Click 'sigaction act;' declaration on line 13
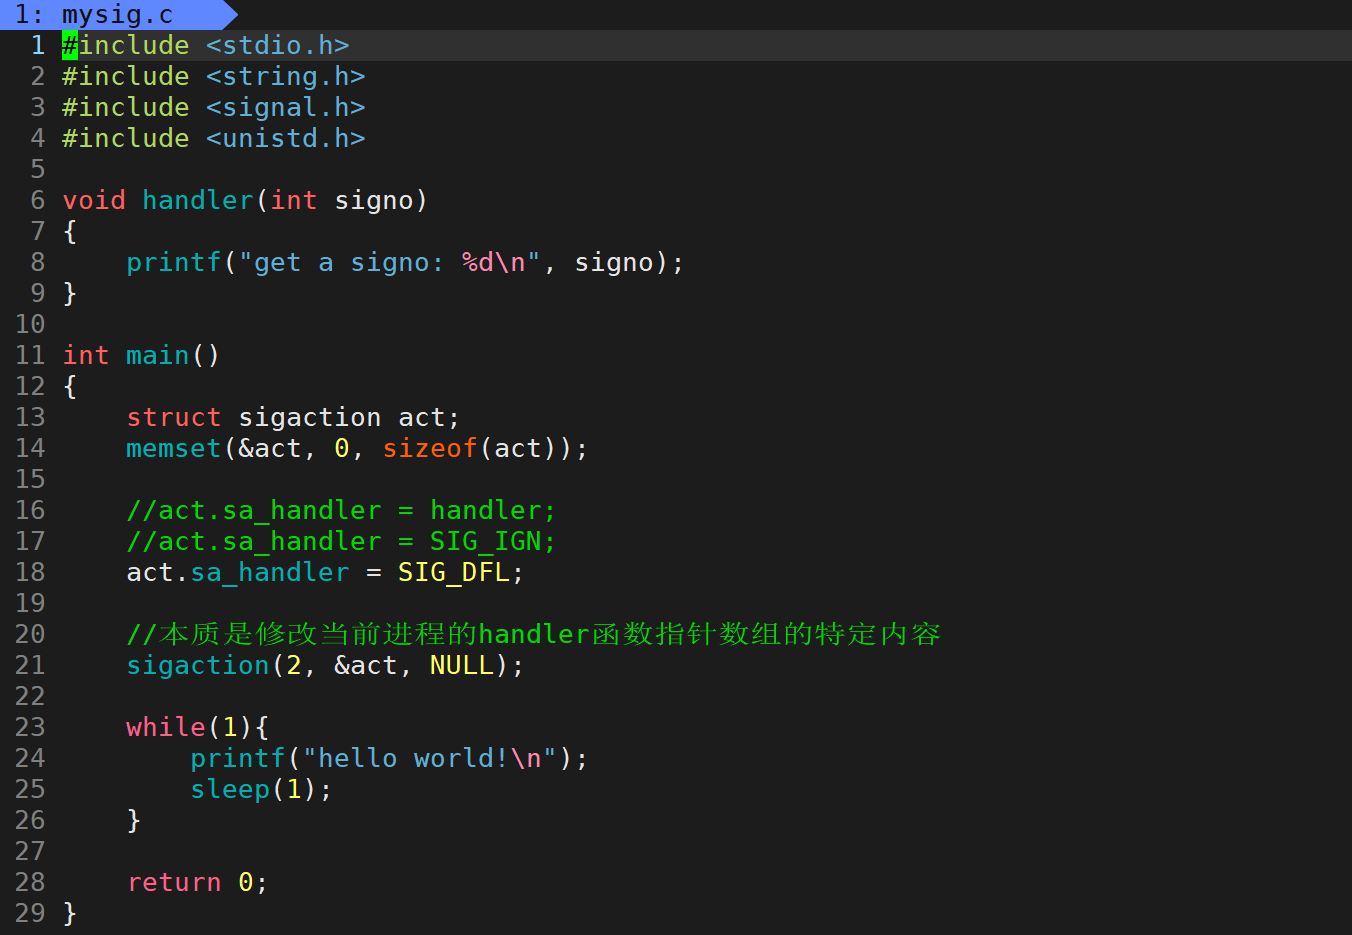Image resolution: width=1352 pixels, height=935 pixels. [x=350, y=418]
